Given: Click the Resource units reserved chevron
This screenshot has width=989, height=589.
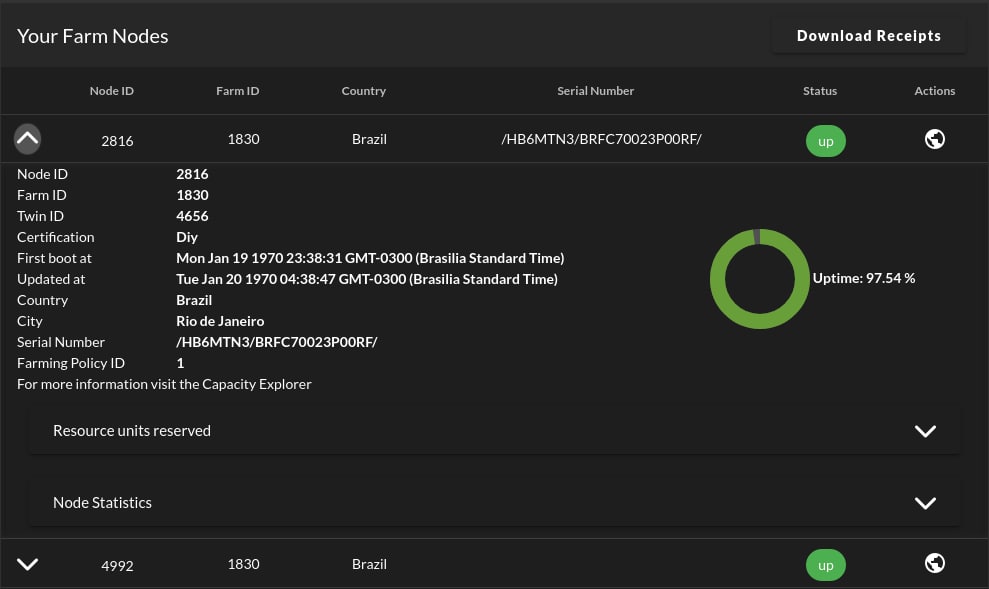Looking at the screenshot, I should (x=924, y=431).
